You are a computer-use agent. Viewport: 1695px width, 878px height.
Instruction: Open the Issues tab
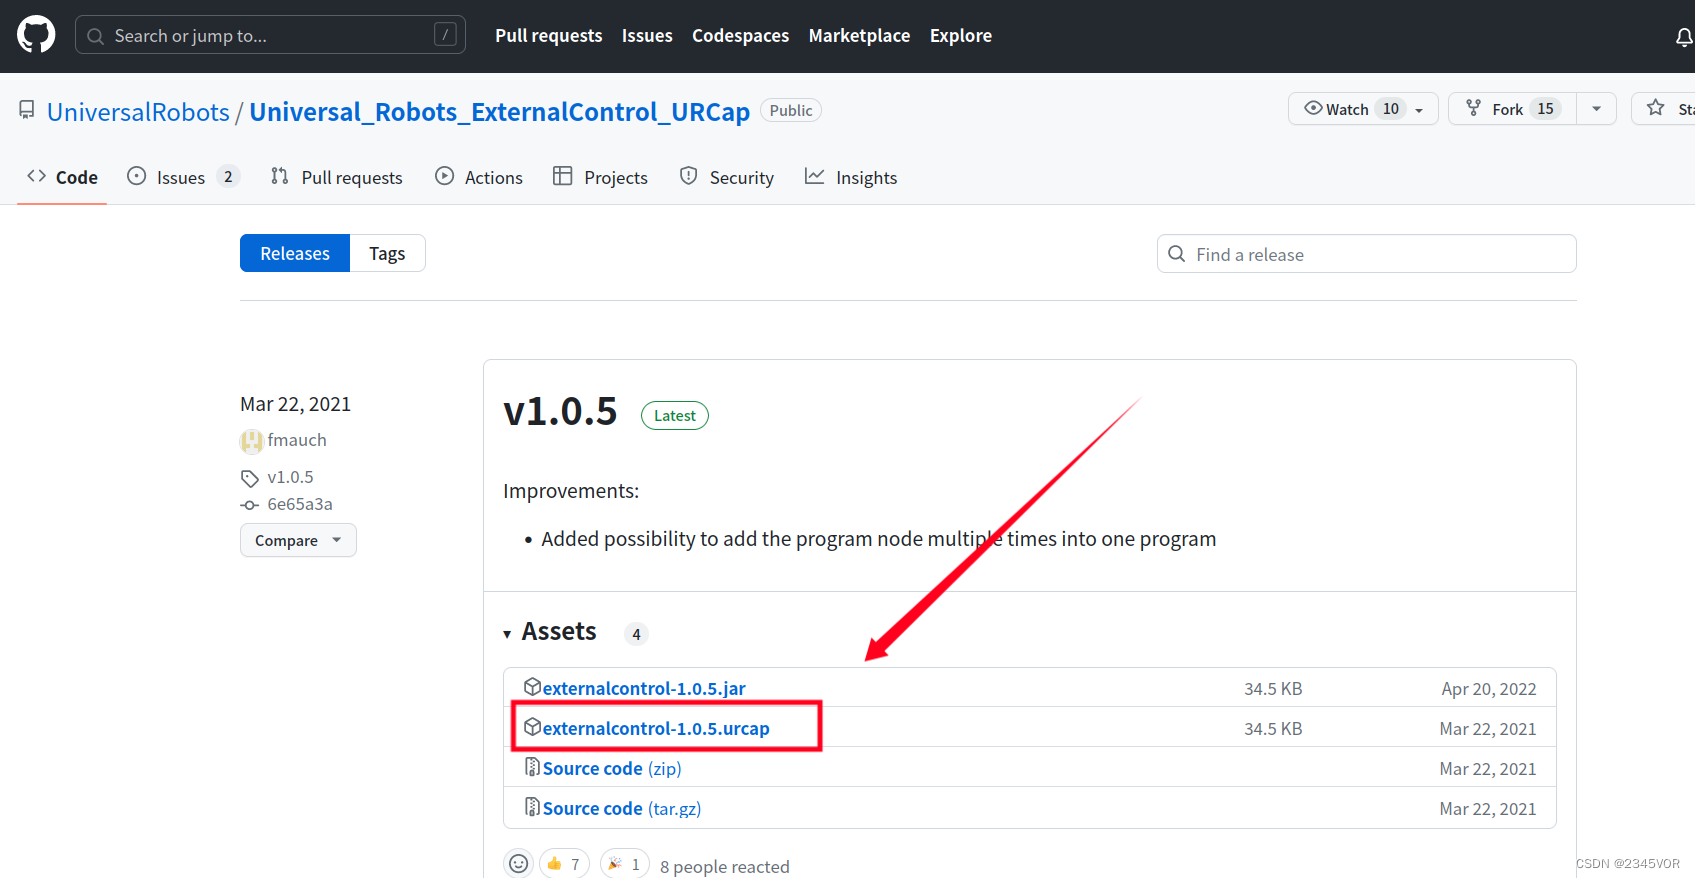183,177
